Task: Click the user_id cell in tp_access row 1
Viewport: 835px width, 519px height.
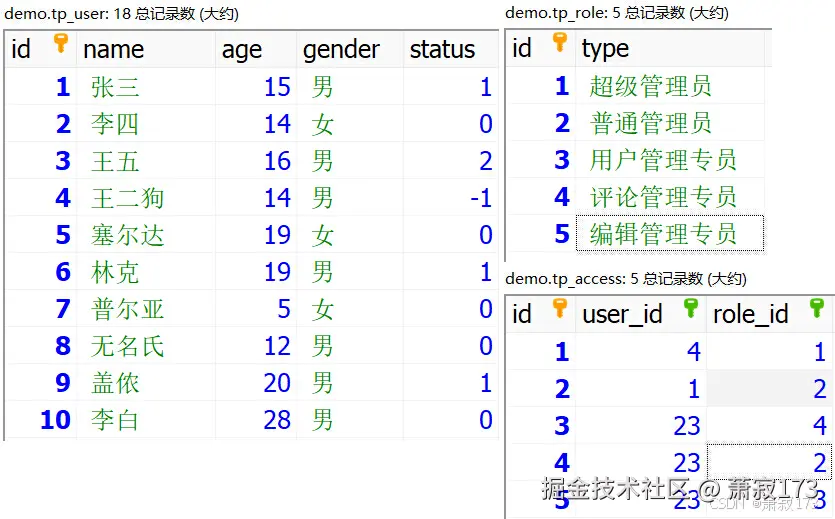Action: click(x=641, y=351)
